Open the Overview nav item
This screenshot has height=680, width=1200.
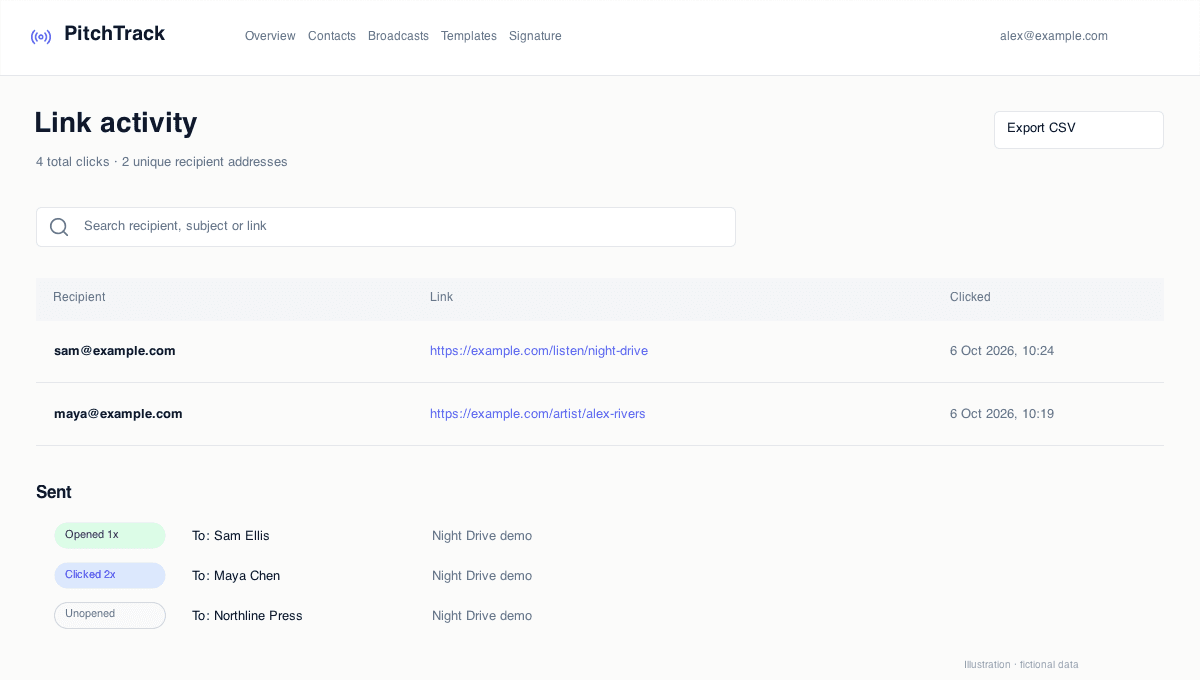click(x=270, y=36)
